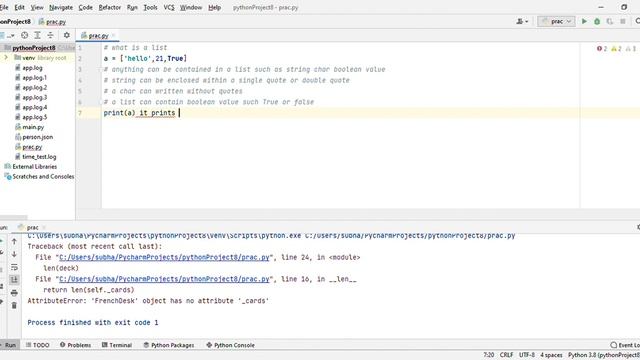Click Down the Stack Trace arrow in Run panel
Image resolution: width=640 pixels, height=360 pixels.
(14, 254)
